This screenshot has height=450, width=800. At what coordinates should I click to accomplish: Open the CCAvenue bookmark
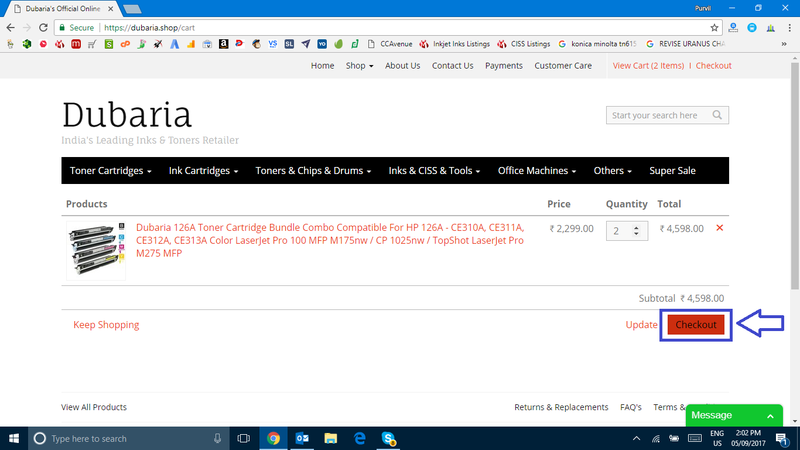tap(390, 44)
